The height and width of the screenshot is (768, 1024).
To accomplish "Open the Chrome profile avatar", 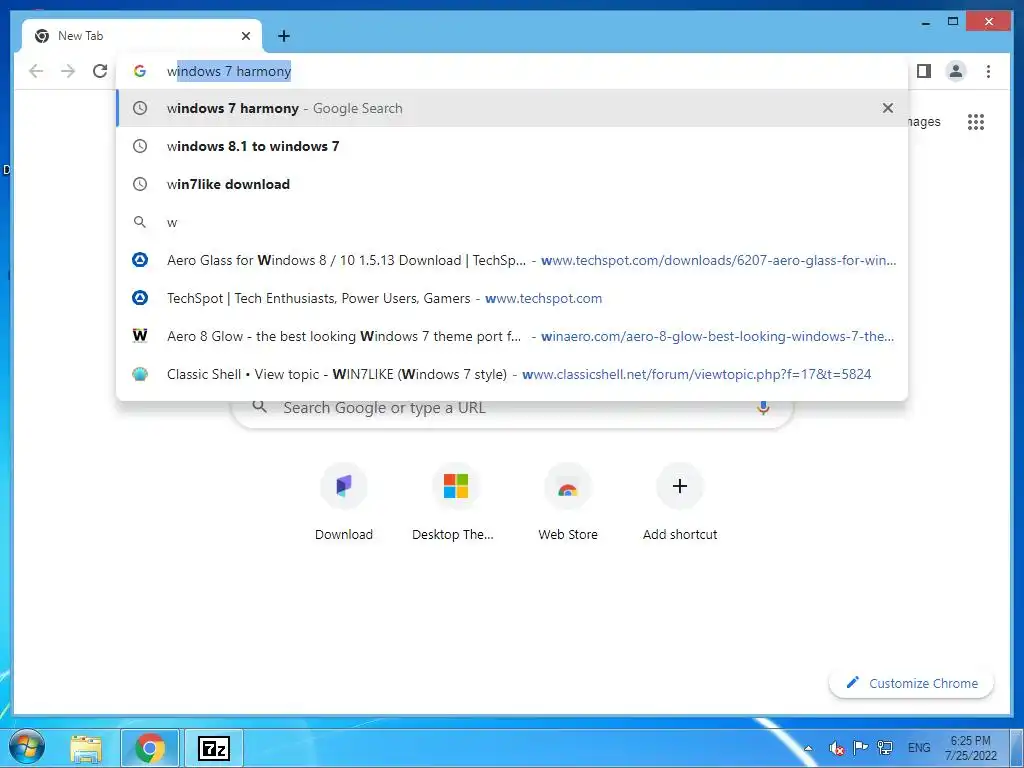I will click(x=955, y=71).
